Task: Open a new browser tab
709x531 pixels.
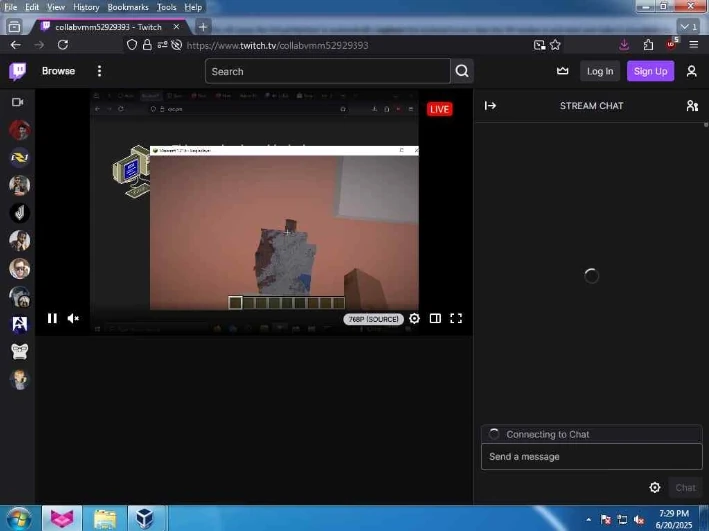Action: (x=203, y=27)
